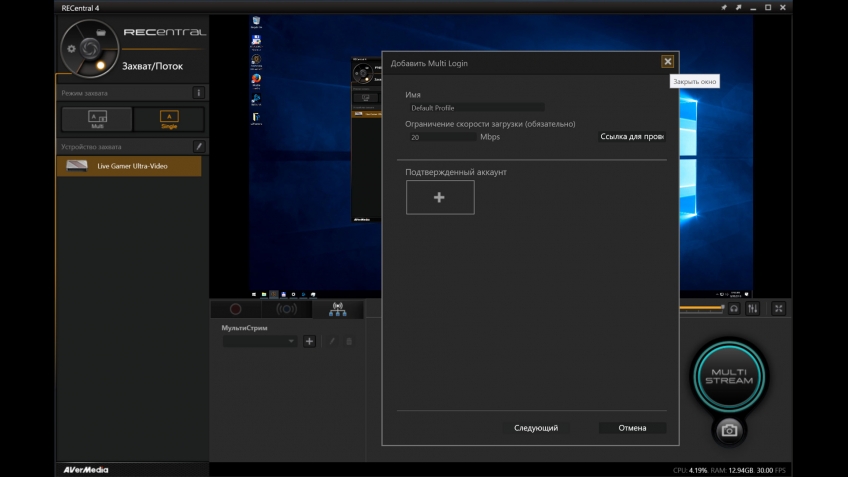Image resolution: width=848 pixels, height=477 pixels.
Task: Show capture mode info icon
Action: 198,93
